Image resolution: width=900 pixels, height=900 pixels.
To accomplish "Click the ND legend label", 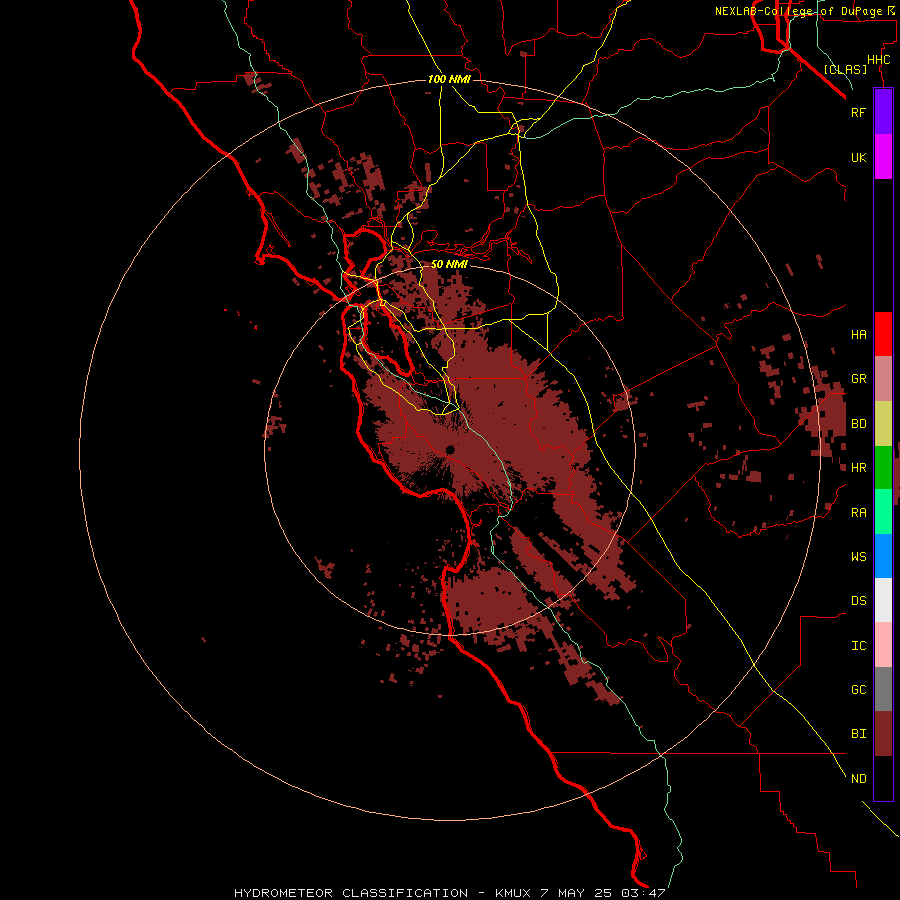I will pyautogui.click(x=859, y=779).
